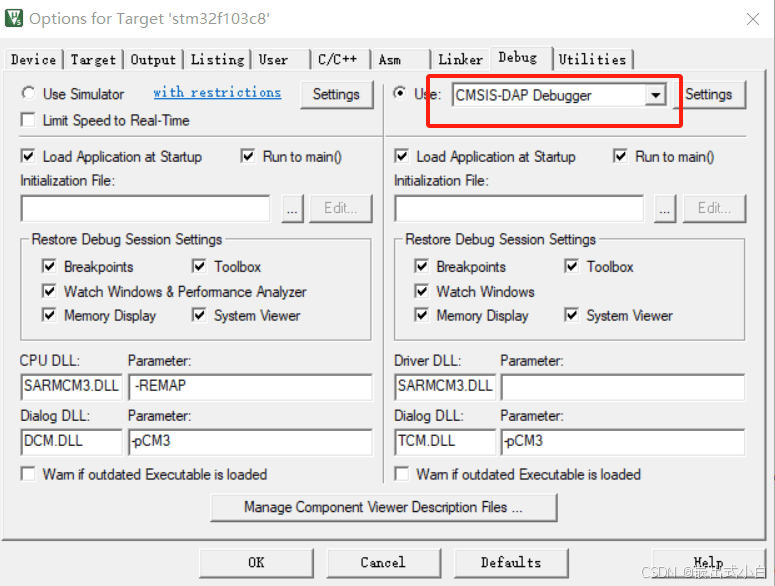Browse simulator initialization file with '...' button
775x586 pixels.
coord(293,209)
